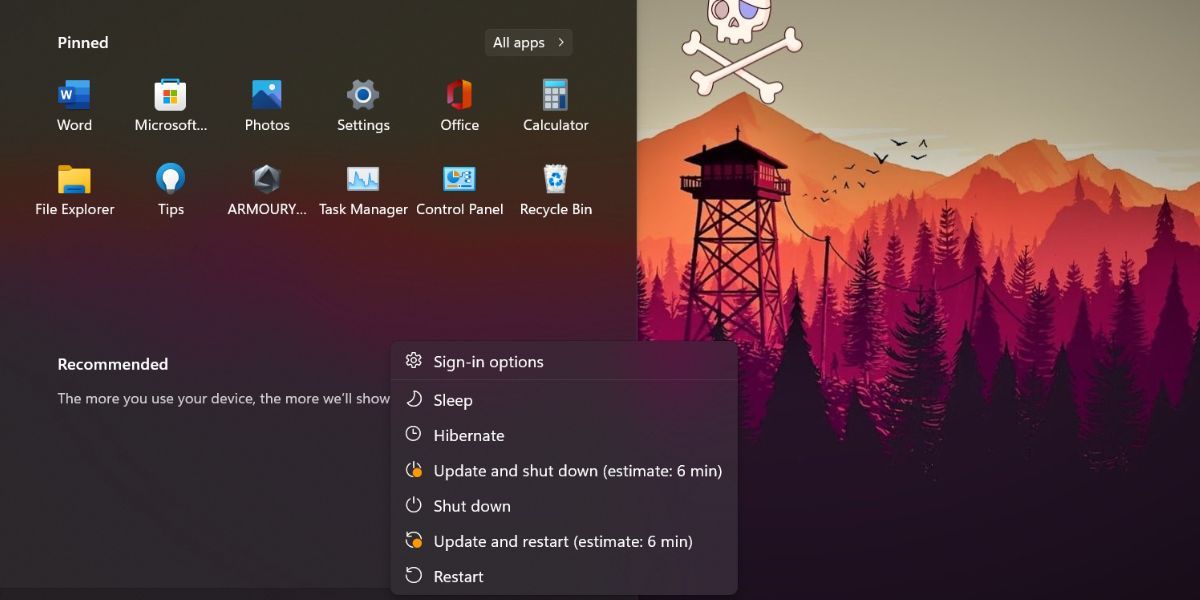Click the Recommended section heading
Image resolution: width=1200 pixels, height=600 pixels.
[113, 364]
